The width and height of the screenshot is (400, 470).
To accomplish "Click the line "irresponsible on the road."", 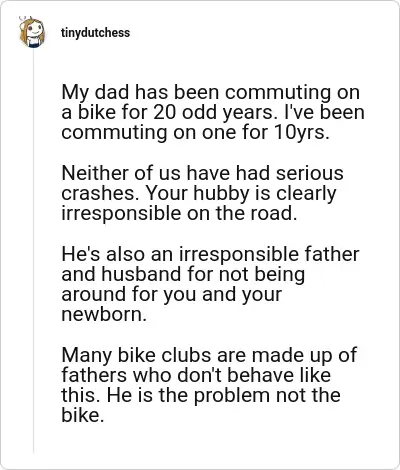I will [179, 213].
